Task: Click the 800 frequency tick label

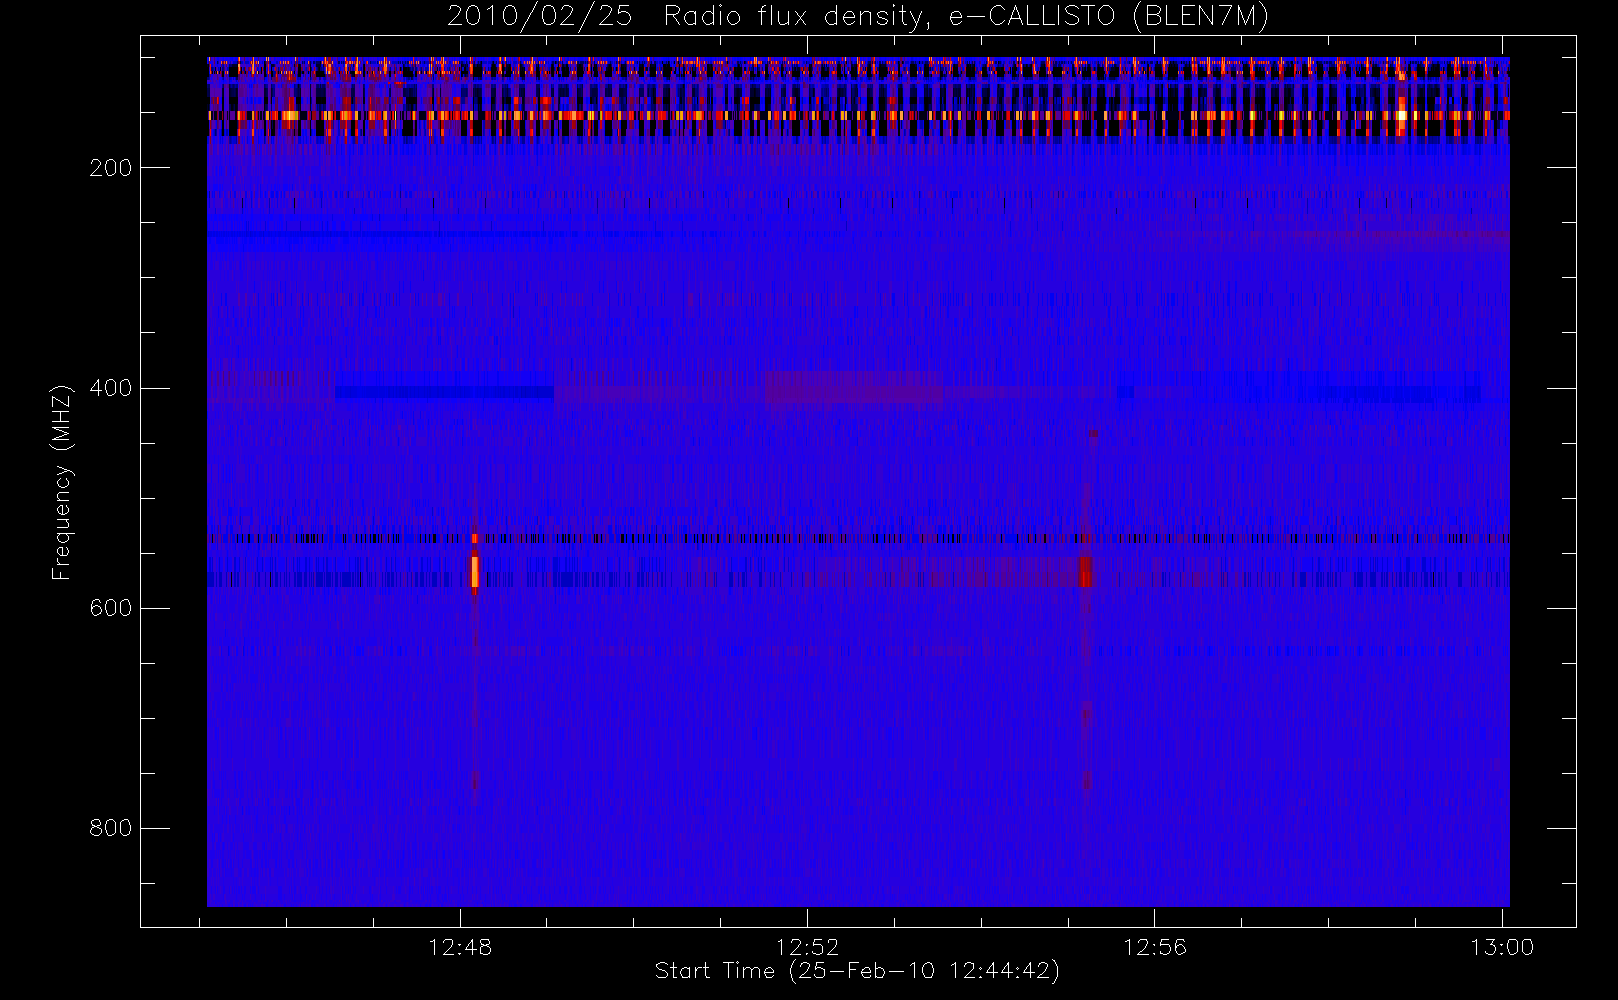Action: tap(110, 828)
